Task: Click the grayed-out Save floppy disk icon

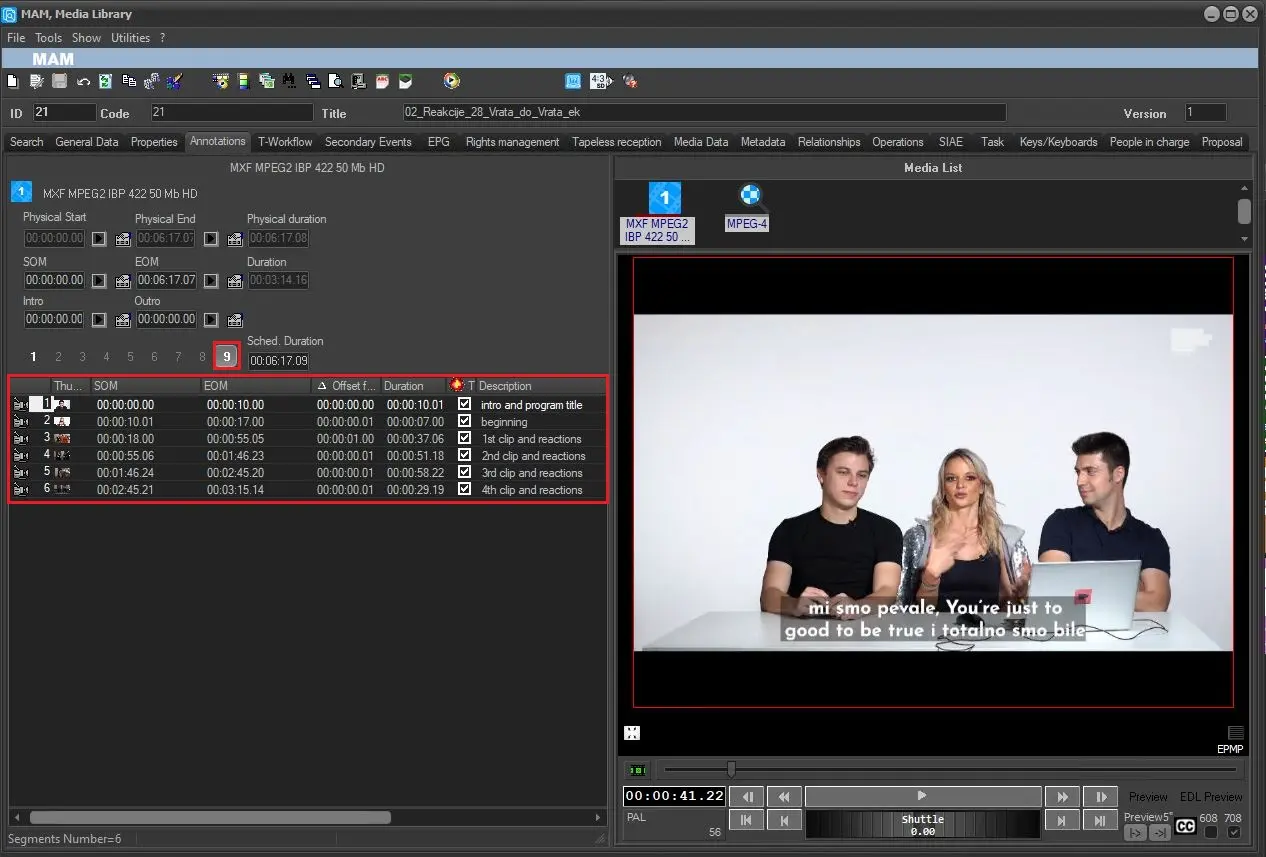Action: click(x=60, y=81)
